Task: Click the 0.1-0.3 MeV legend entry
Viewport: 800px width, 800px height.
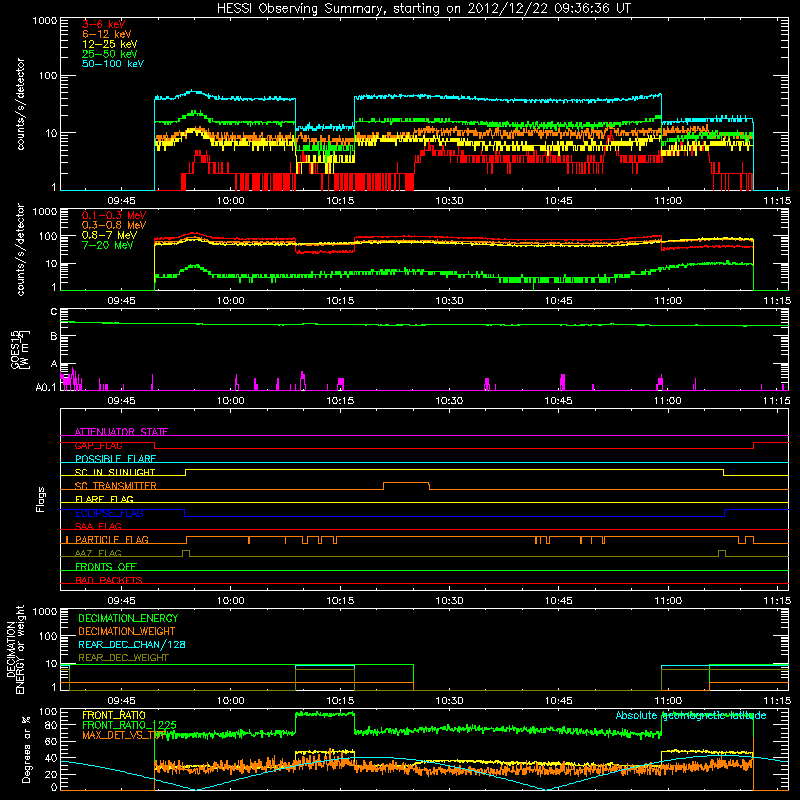Action: coord(114,215)
